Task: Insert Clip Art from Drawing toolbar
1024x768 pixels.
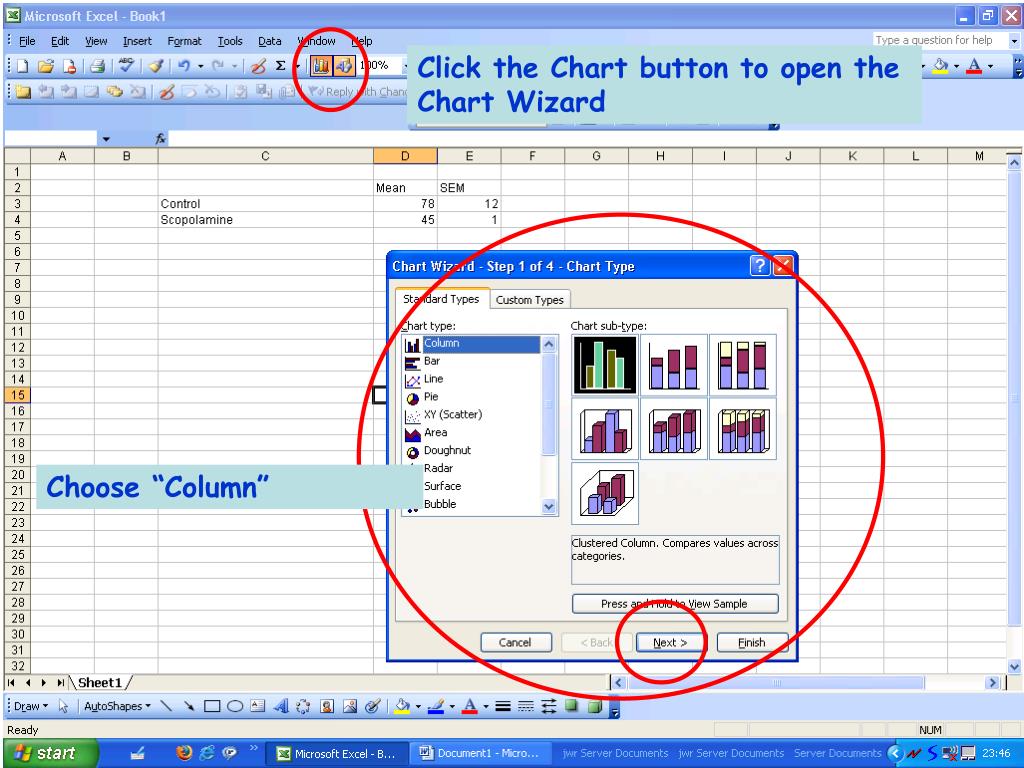Action: point(327,706)
